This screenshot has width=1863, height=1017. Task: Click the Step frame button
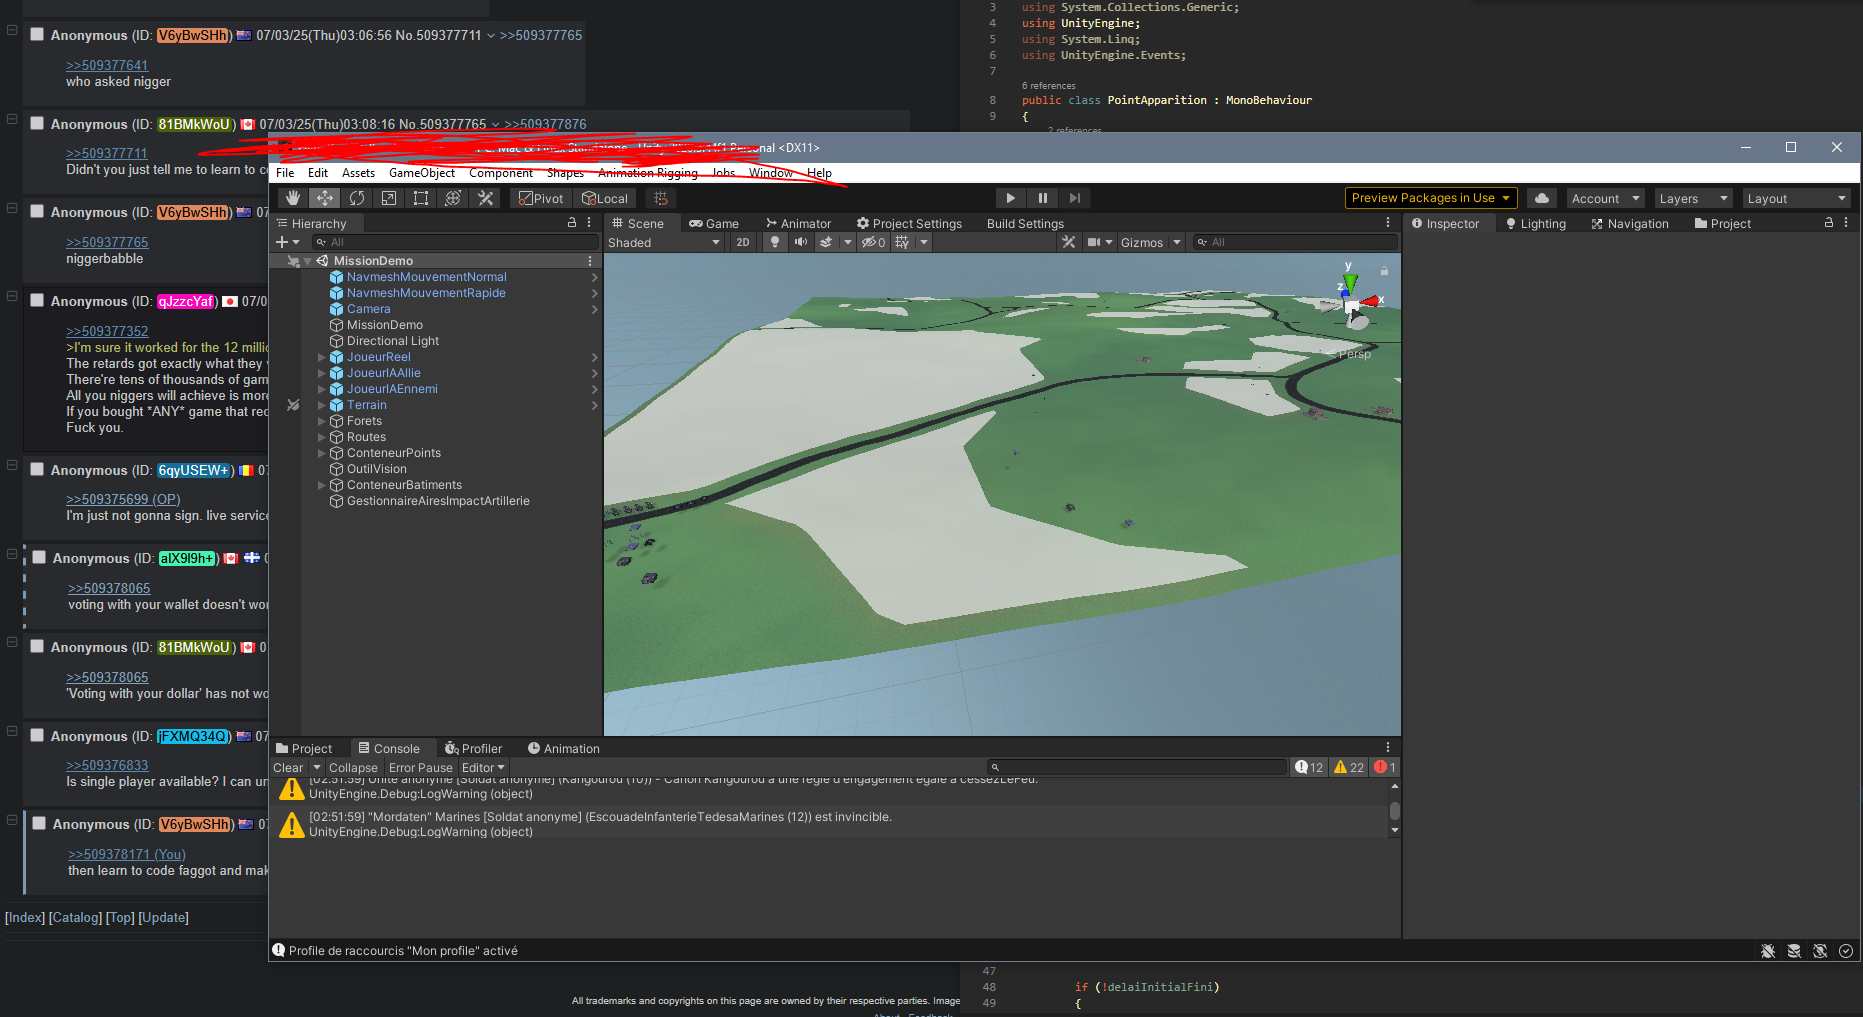pyautogui.click(x=1074, y=198)
